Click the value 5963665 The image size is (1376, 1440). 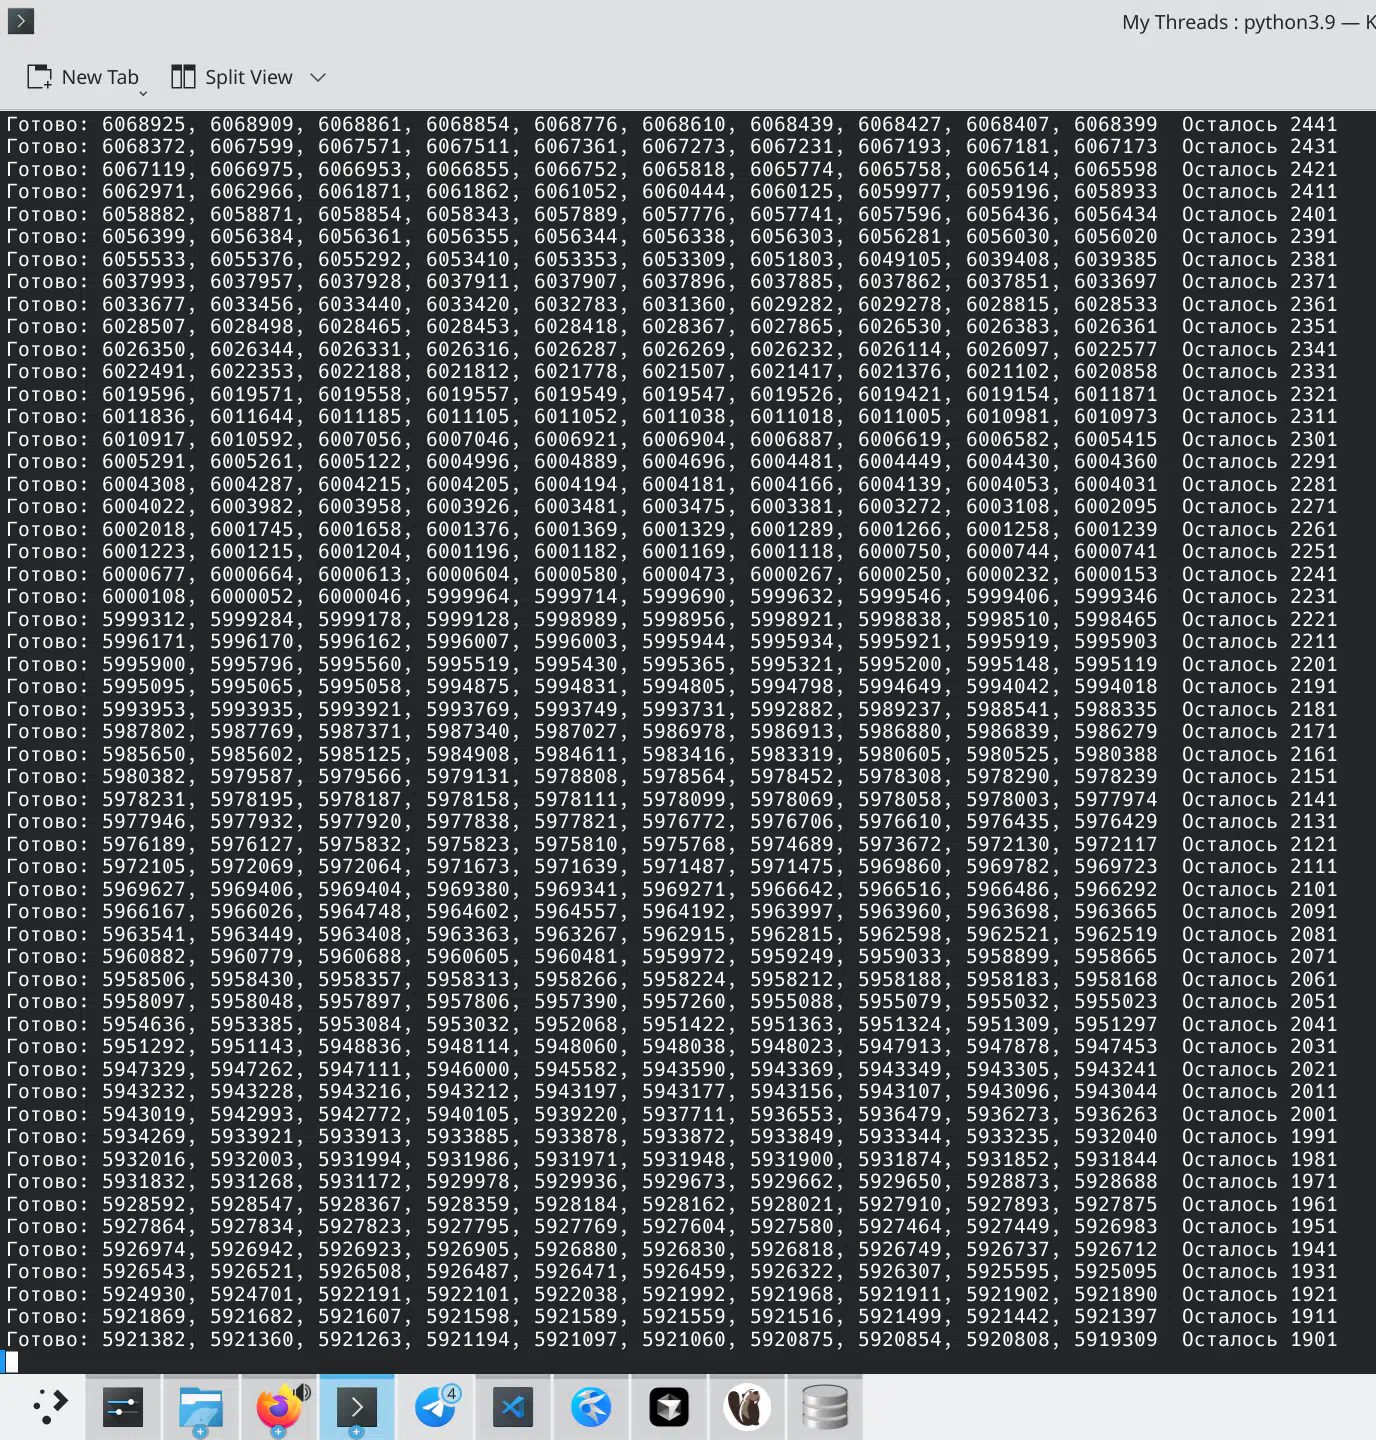(x=1116, y=911)
